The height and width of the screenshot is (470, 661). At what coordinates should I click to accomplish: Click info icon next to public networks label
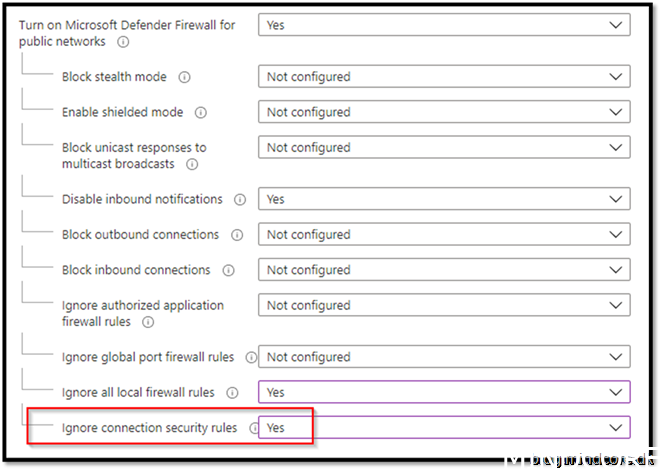(x=123, y=43)
